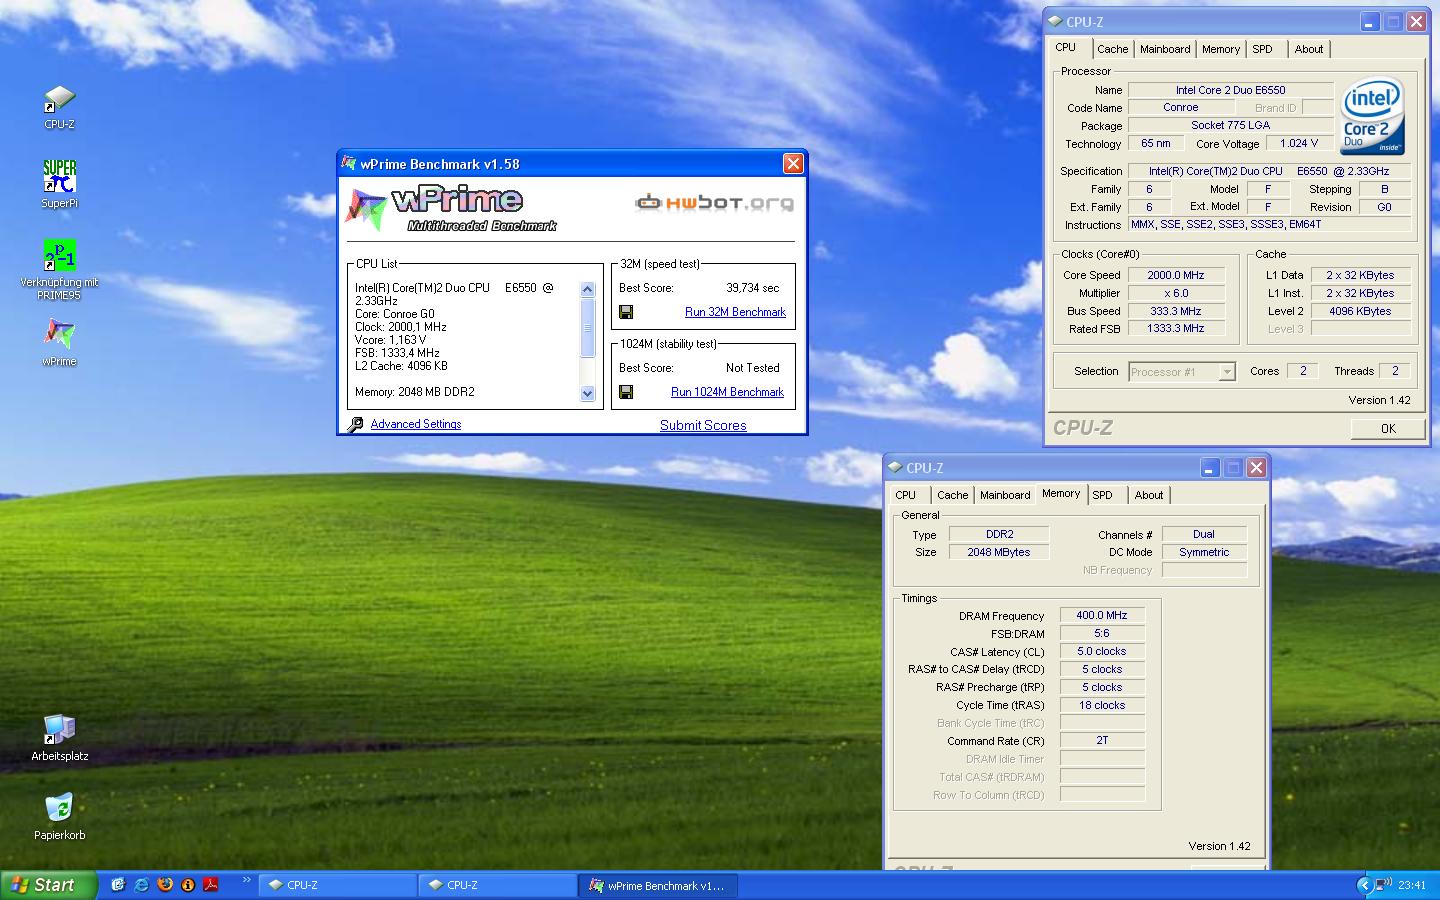Screen dimensions: 1440x900
Task: Click the Core Voltage value 1.024 V
Action: click(1300, 143)
